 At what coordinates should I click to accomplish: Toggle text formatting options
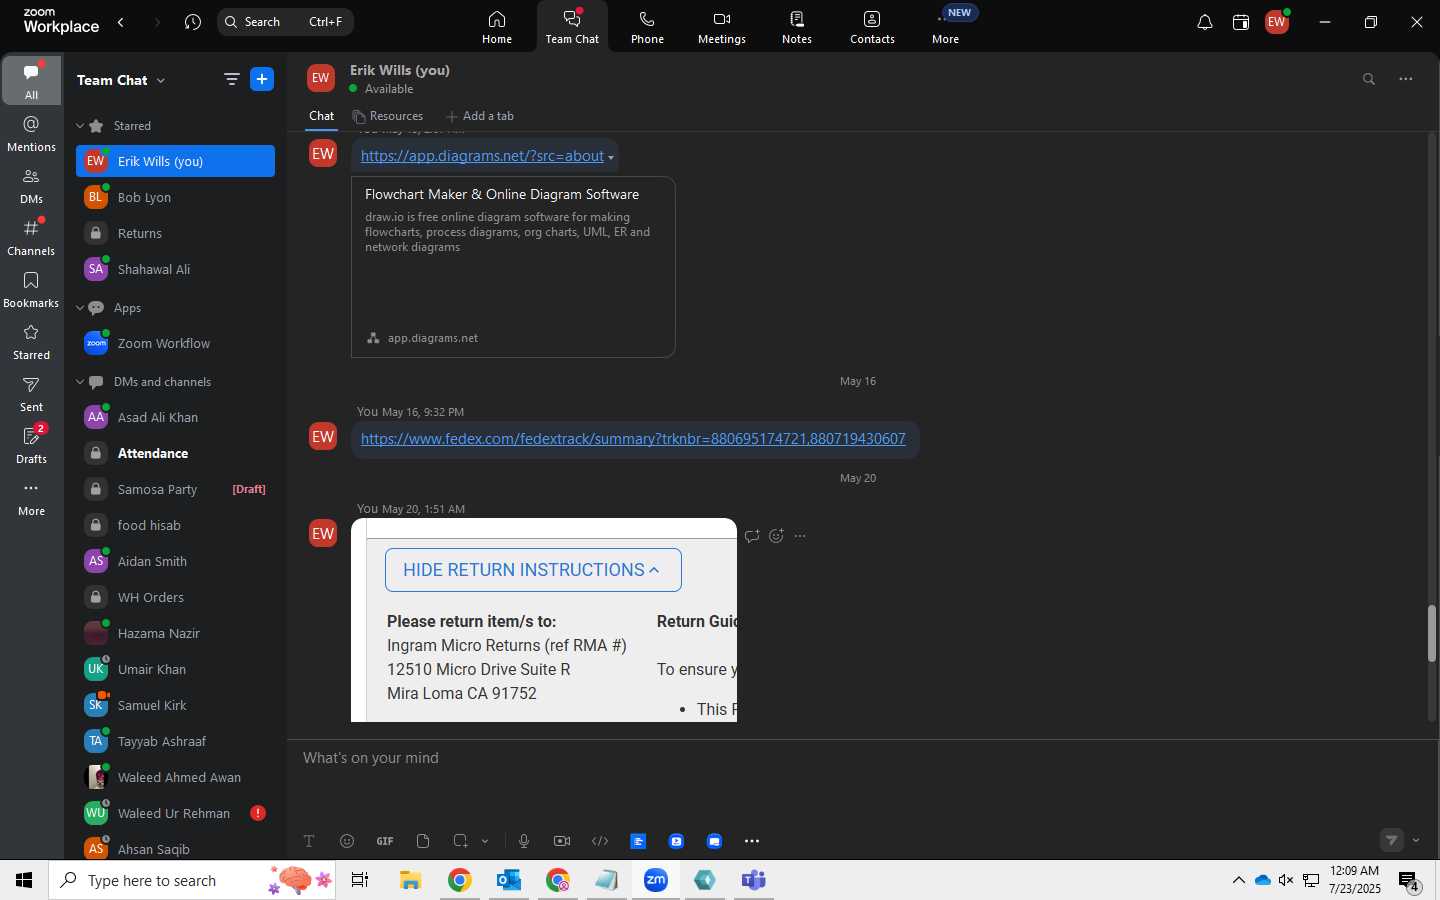pos(309,841)
